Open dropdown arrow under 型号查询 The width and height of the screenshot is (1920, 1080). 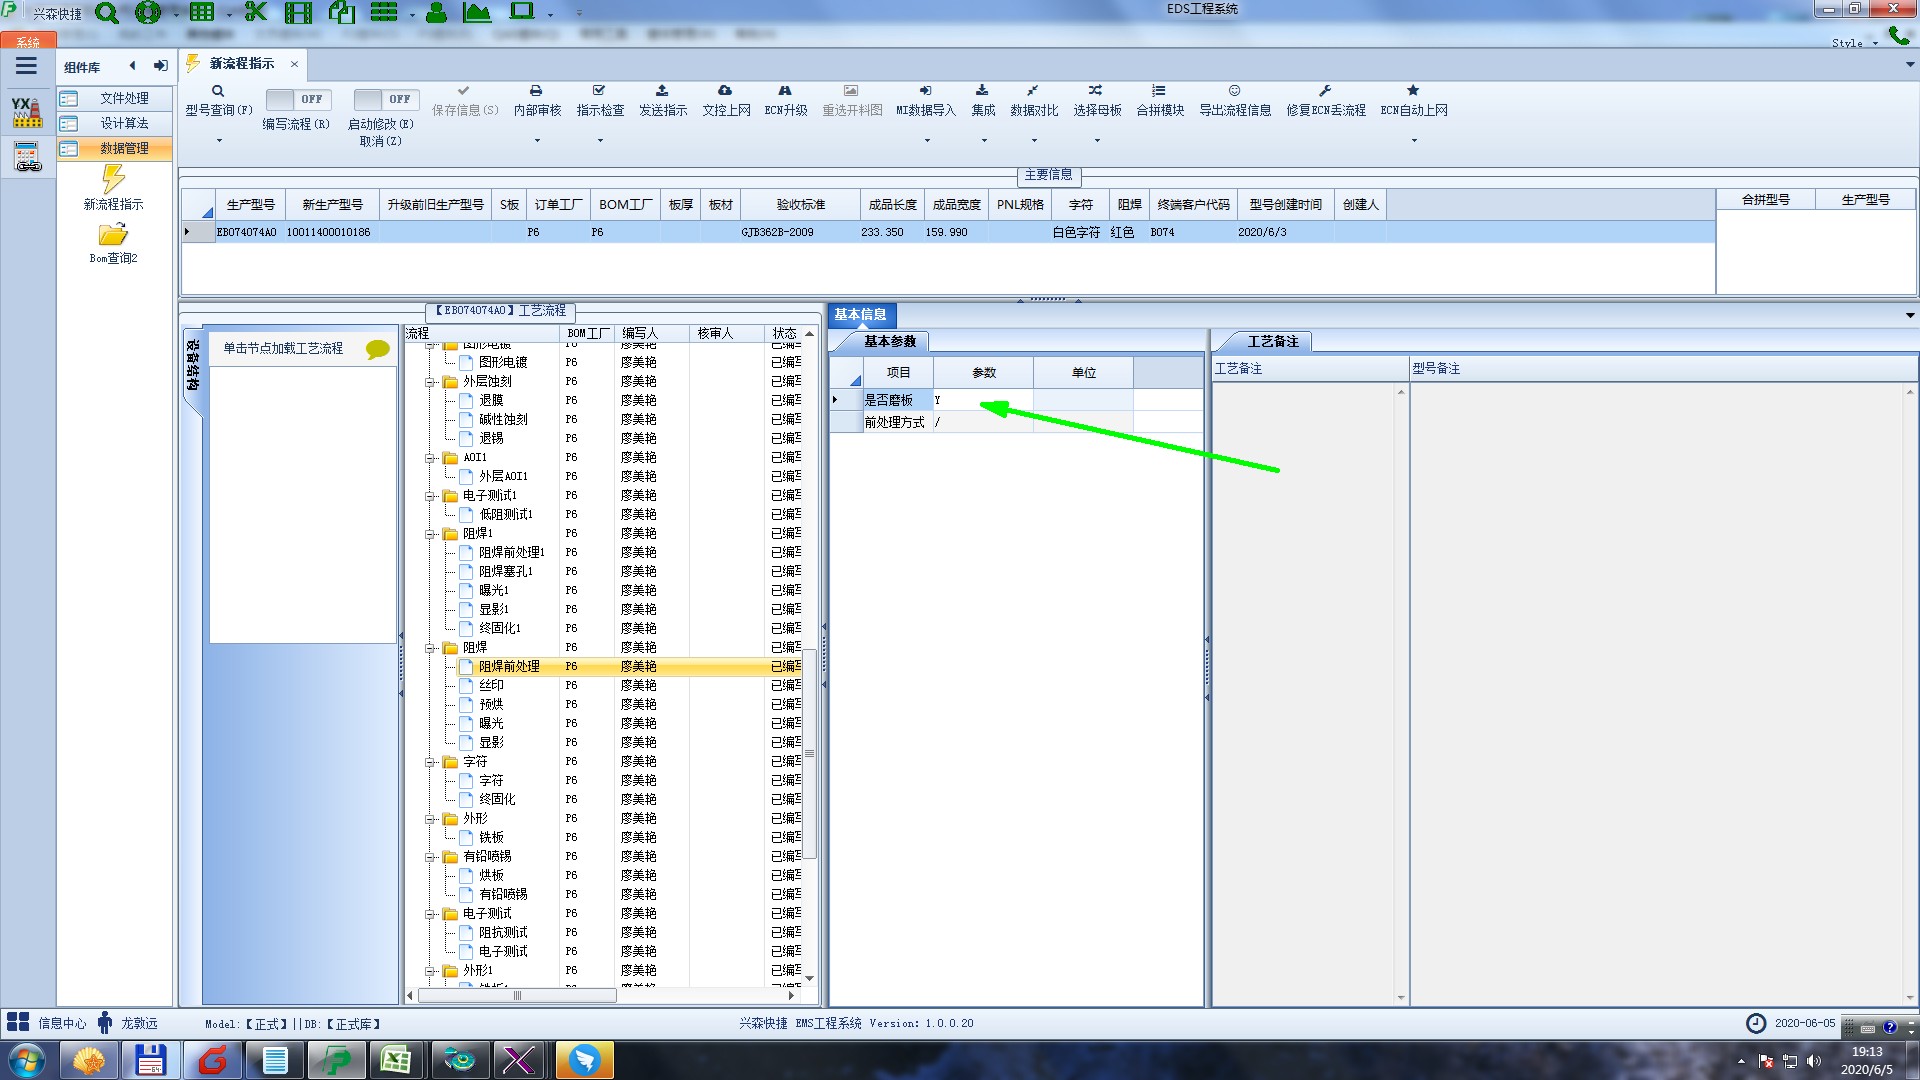click(219, 140)
